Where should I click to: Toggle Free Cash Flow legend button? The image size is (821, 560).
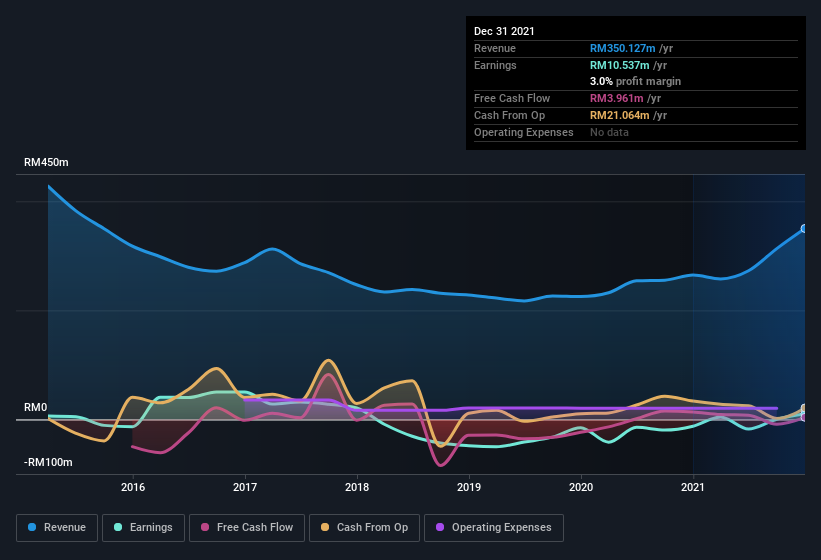(x=247, y=528)
